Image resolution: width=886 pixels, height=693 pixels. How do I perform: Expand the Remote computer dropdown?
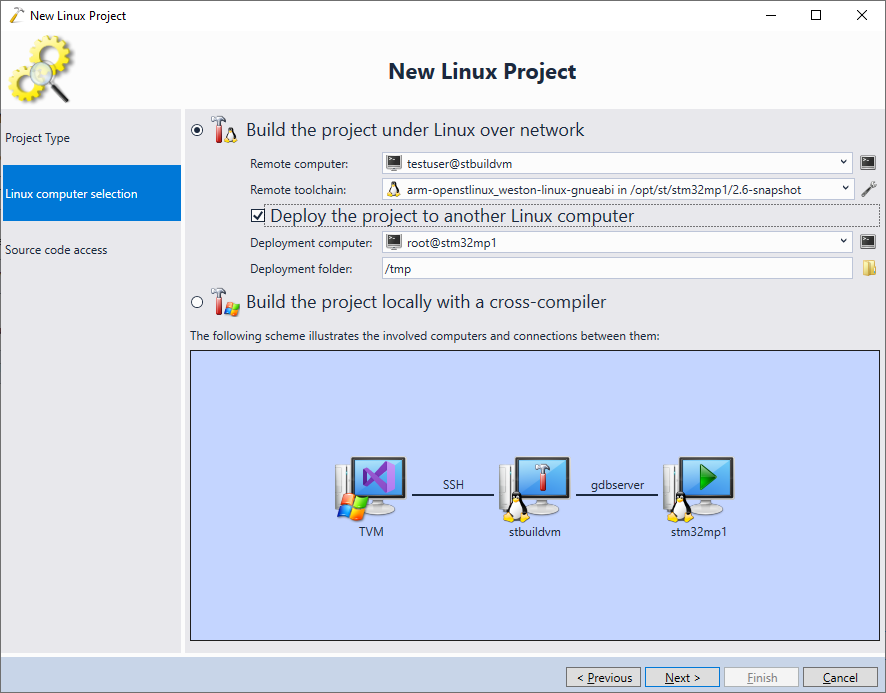coord(843,163)
